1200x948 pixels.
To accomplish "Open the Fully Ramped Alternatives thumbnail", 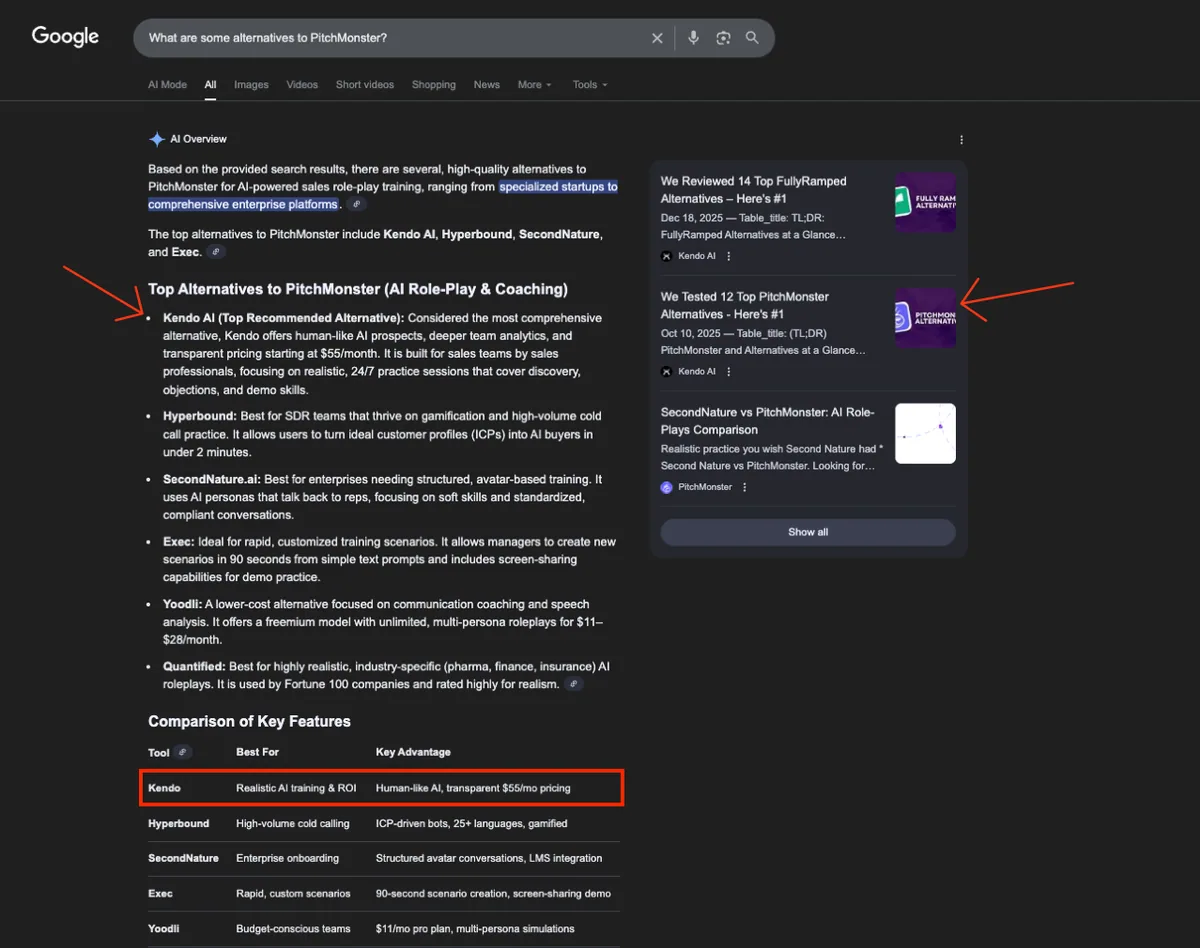I will (925, 203).
